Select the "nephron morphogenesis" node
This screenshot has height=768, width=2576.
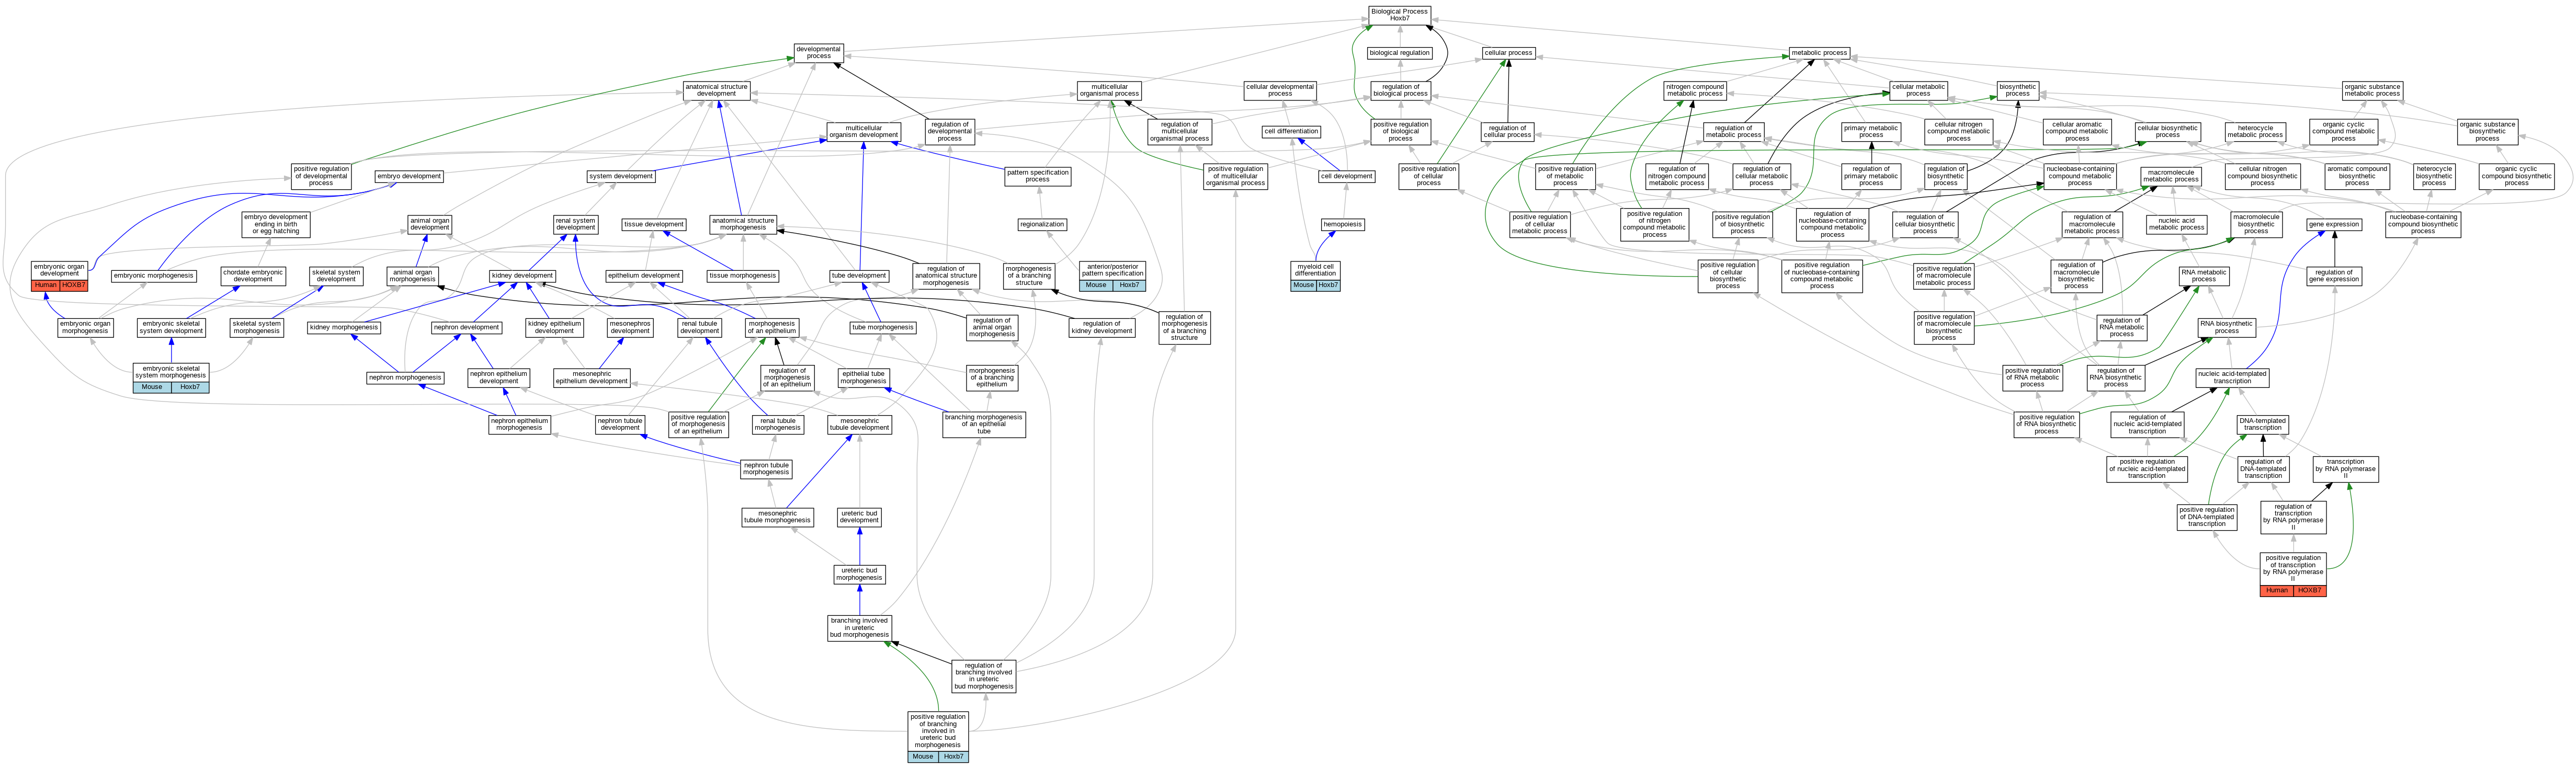tap(405, 377)
